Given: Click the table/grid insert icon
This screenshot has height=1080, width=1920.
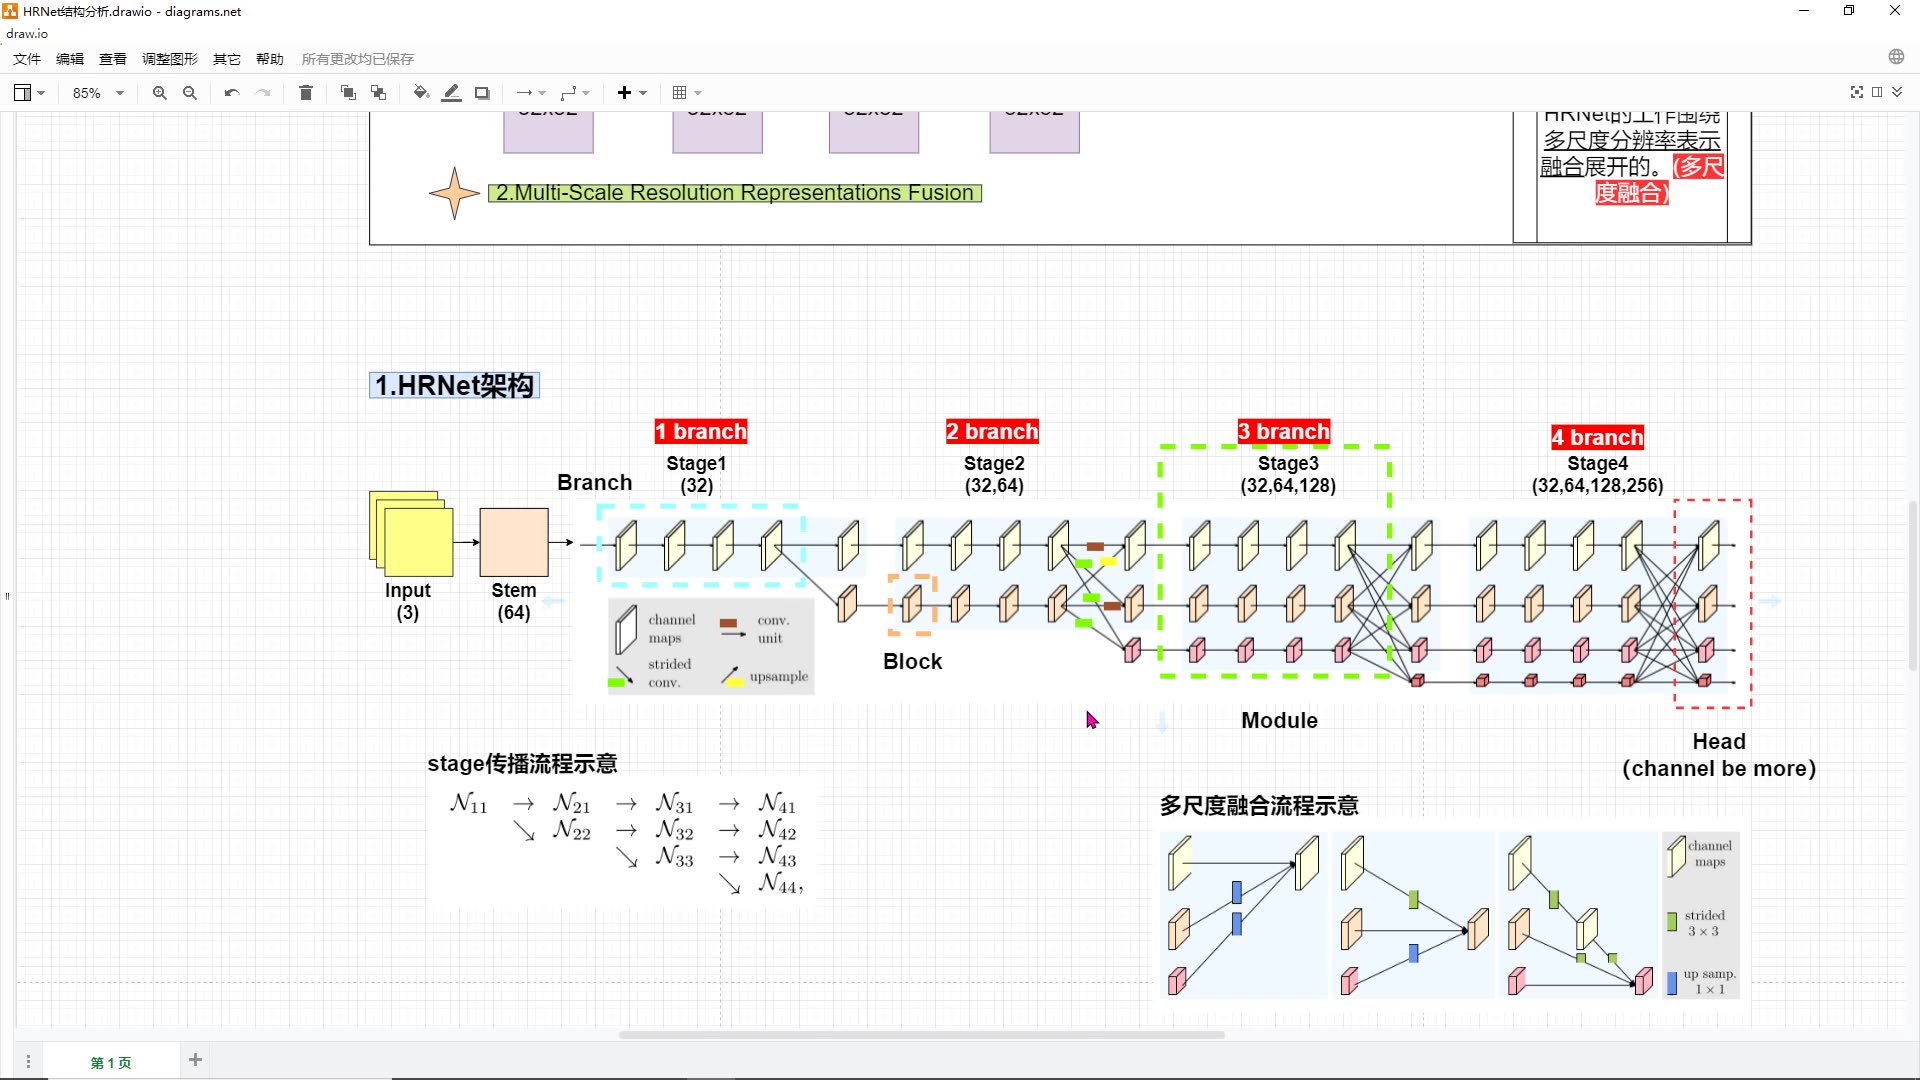Looking at the screenshot, I should coord(680,92).
